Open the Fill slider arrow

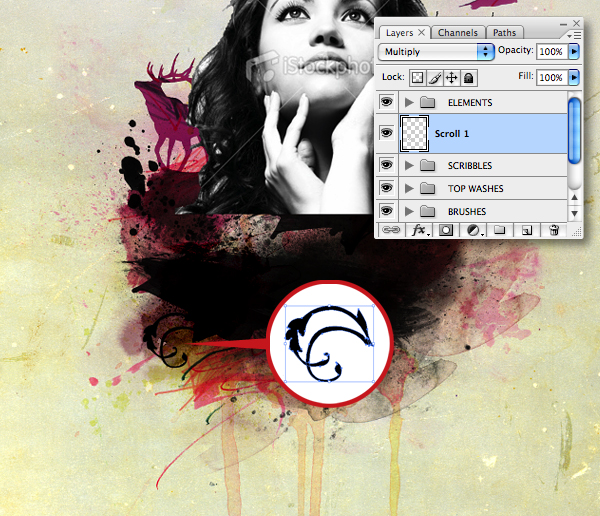pyautogui.click(x=574, y=77)
